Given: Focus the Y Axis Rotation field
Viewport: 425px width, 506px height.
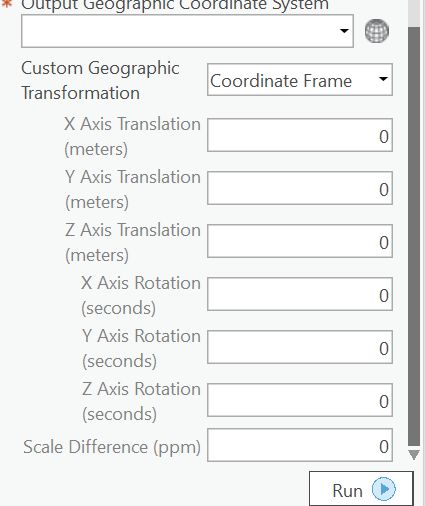Looking at the screenshot, I should 300,347.
